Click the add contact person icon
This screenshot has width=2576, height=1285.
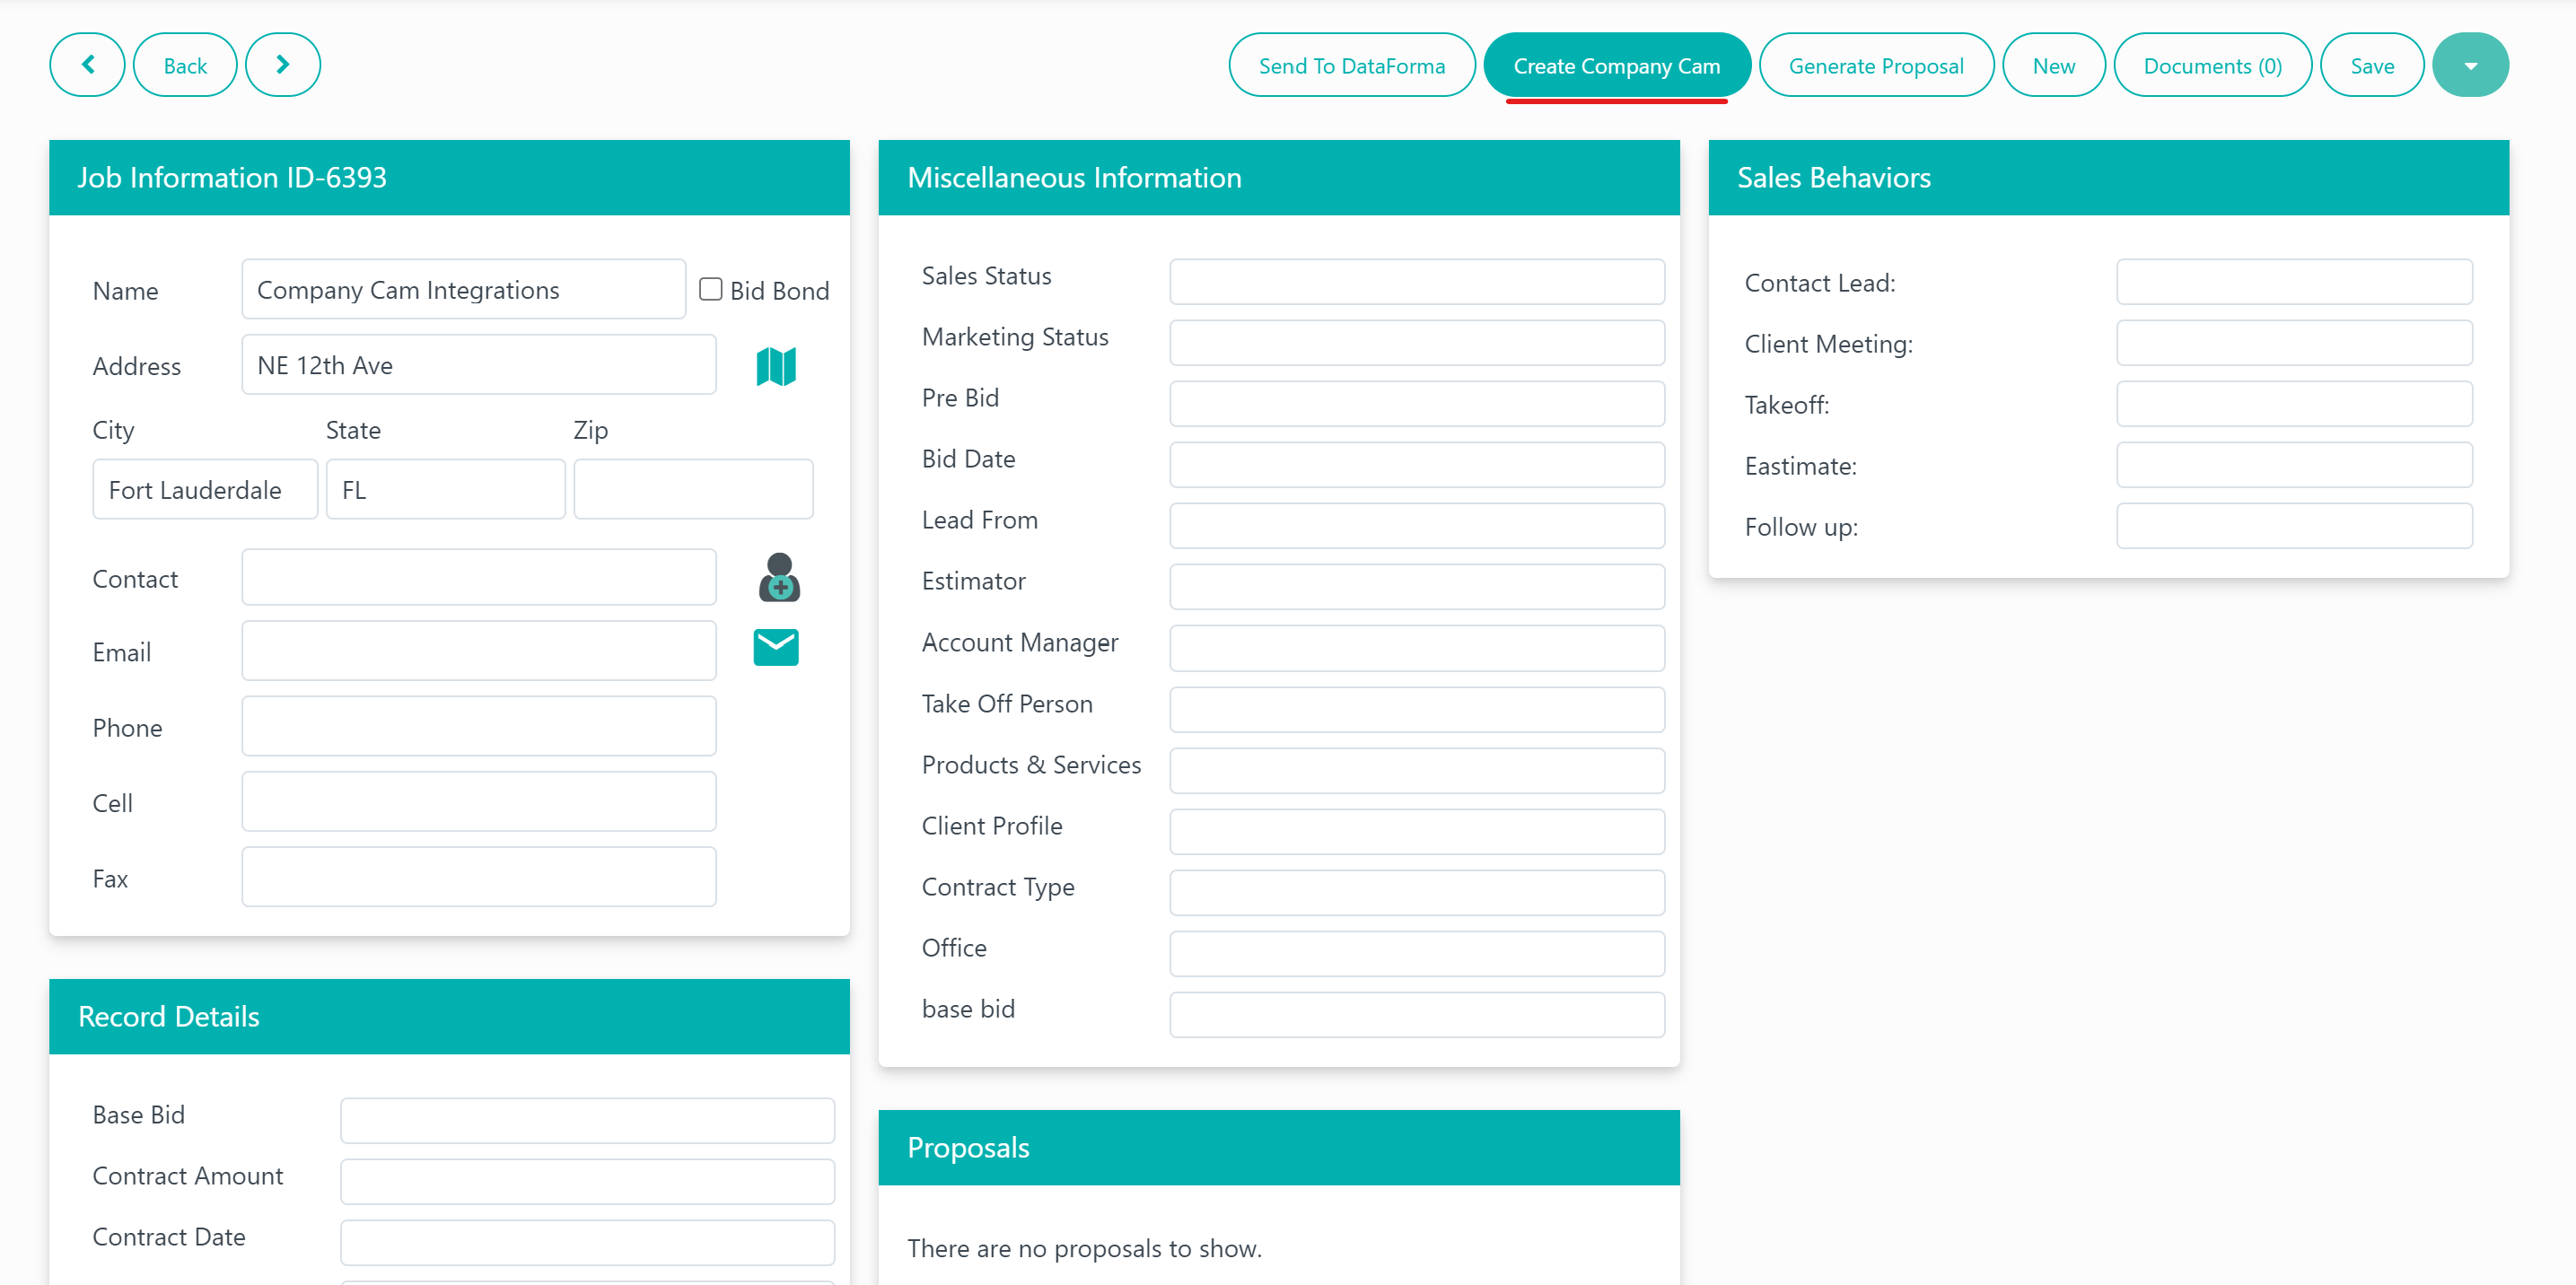pyautogui.click(x=779, y=577)
